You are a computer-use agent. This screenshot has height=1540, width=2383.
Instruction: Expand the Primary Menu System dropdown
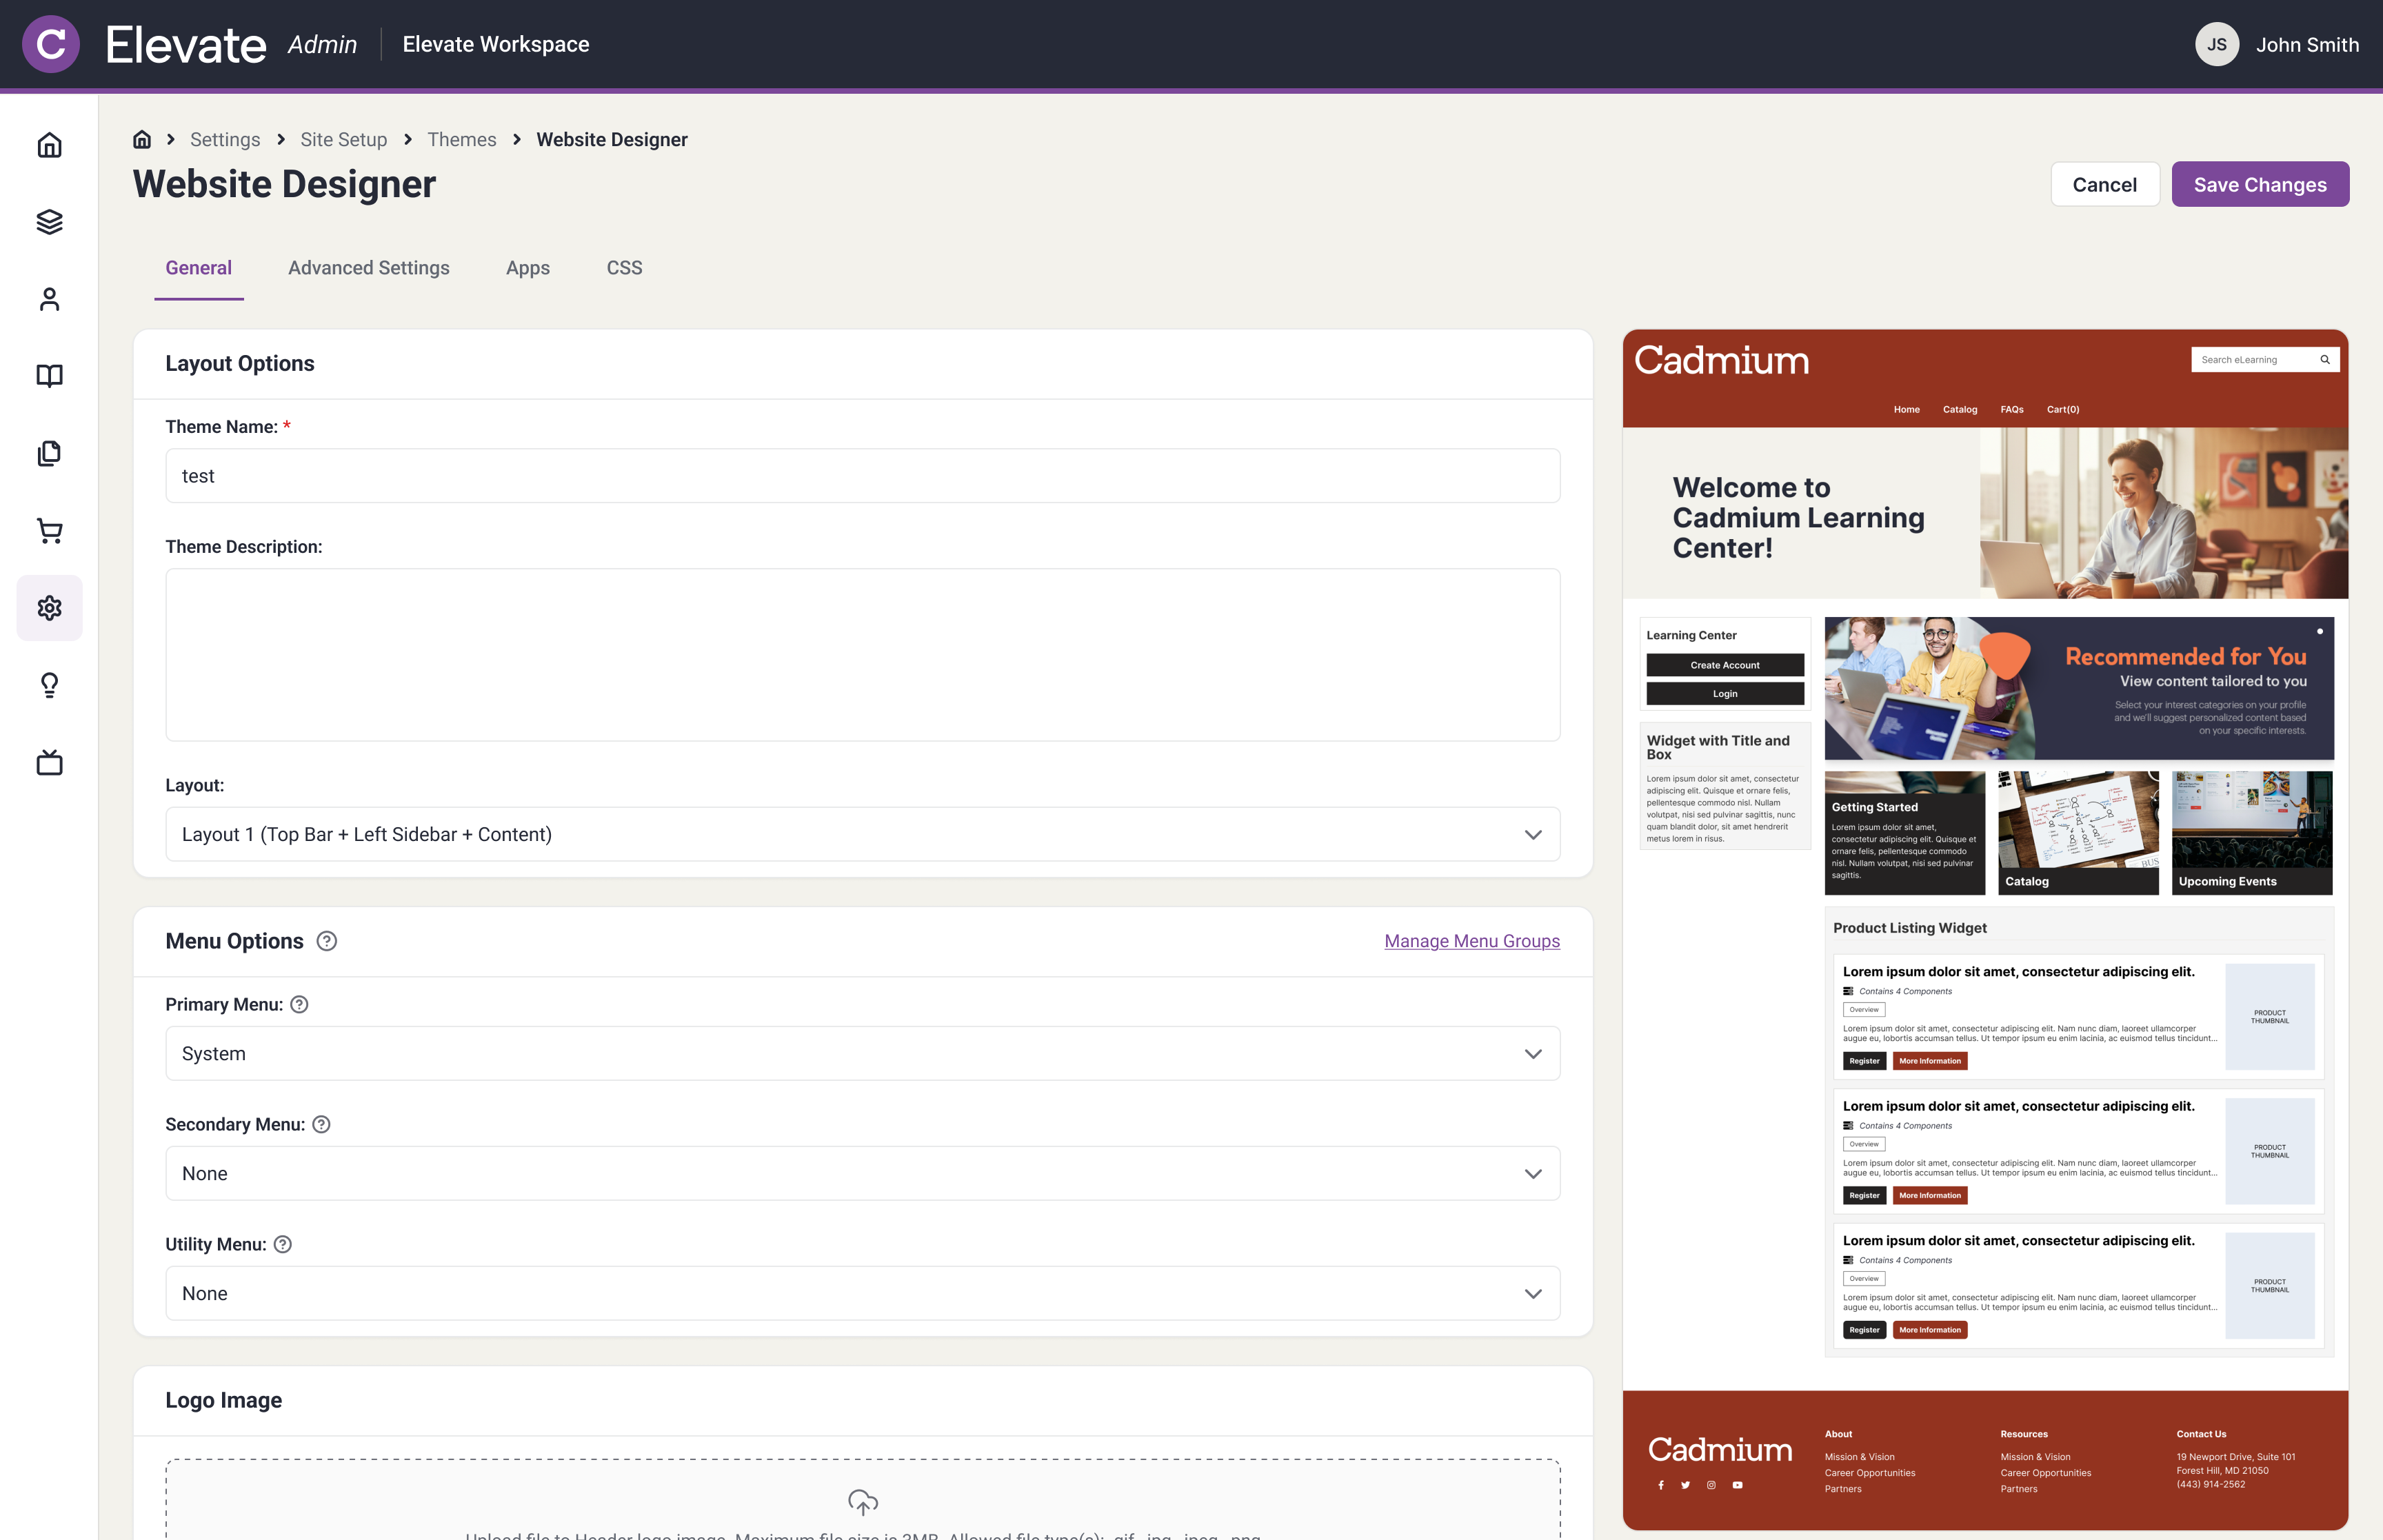point(862,1053)
